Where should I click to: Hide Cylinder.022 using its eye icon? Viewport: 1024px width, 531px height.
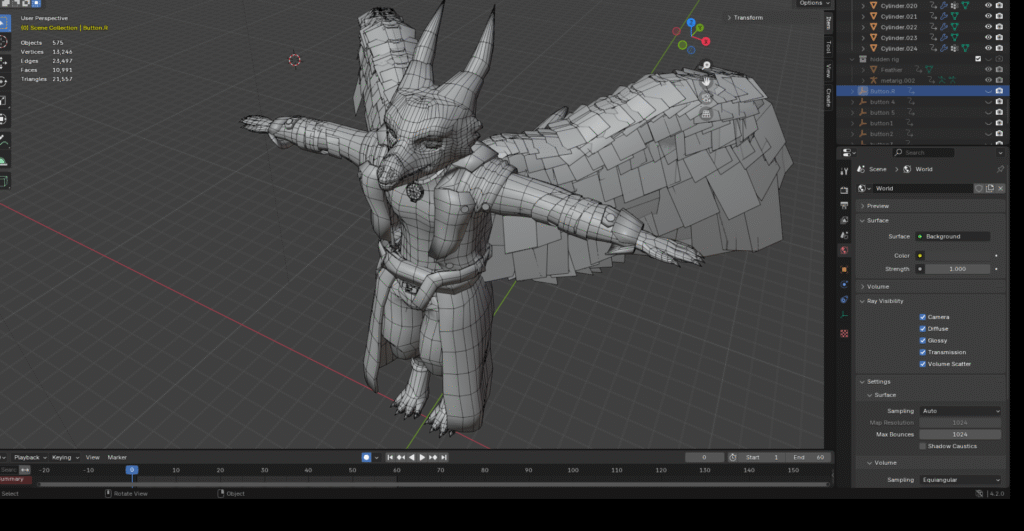pos(988,27)
